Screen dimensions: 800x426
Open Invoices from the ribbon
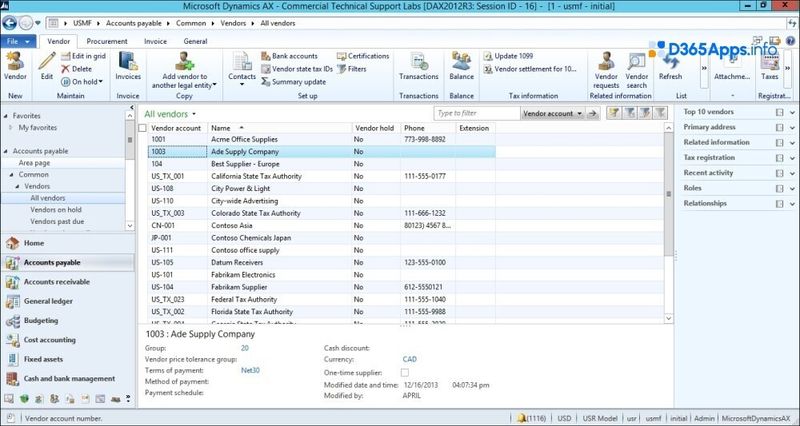point(128,66)
